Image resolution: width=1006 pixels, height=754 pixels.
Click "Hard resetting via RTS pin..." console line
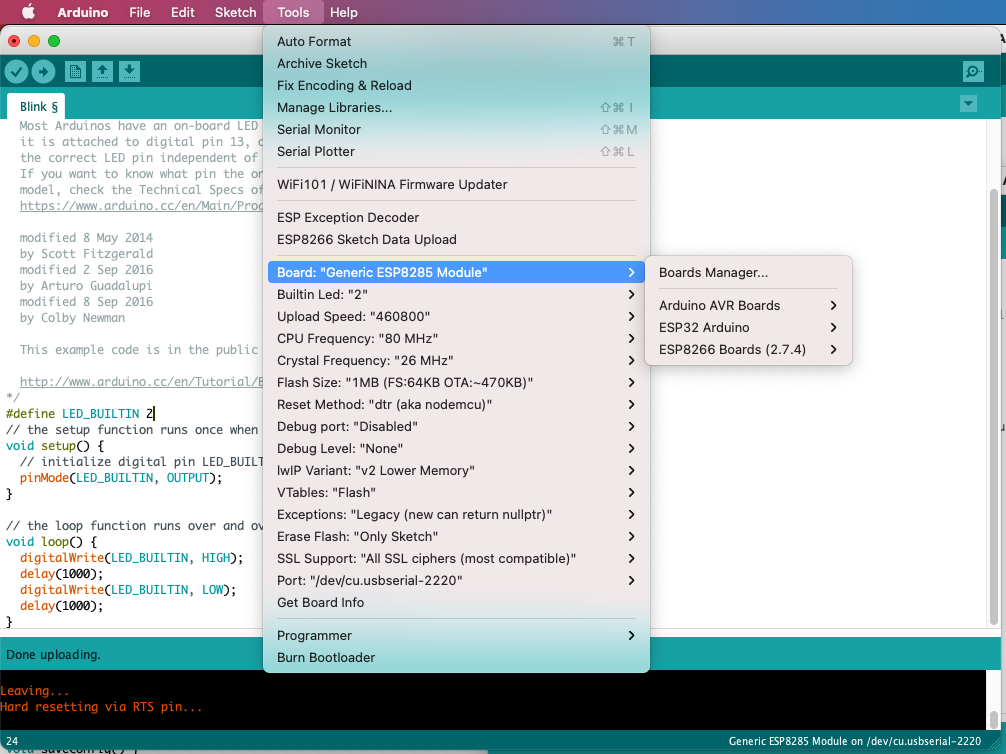101,707
